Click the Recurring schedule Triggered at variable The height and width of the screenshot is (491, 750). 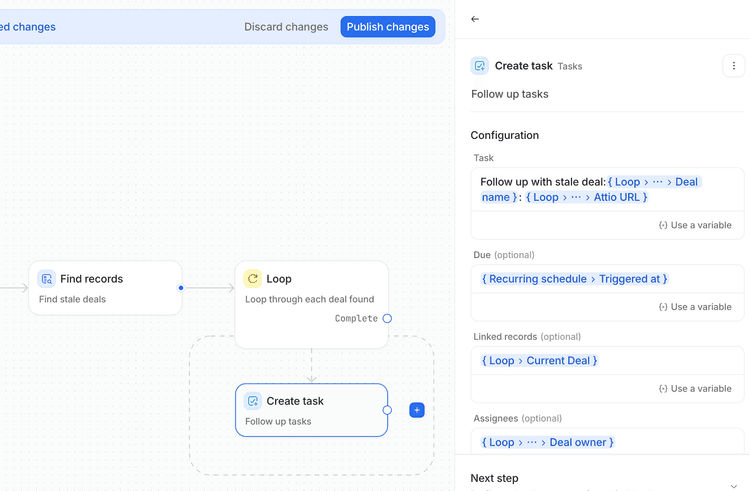[x=574, y=279]
